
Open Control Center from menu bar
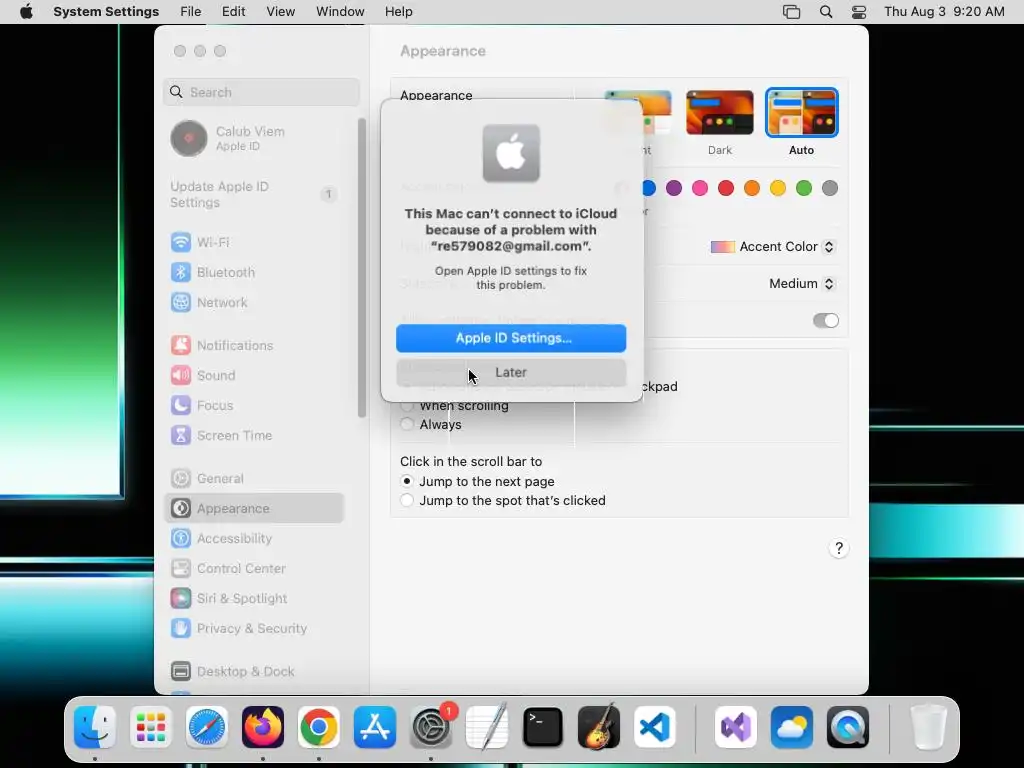coord(859,12)
